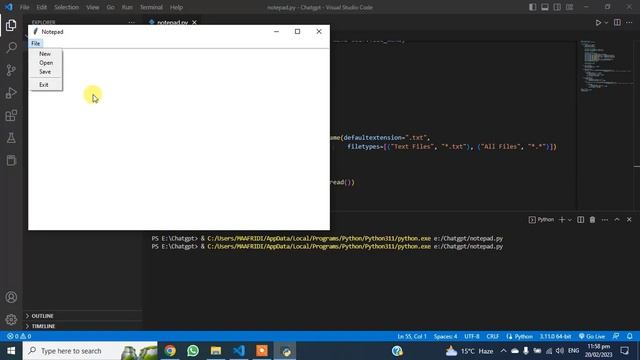Open the Run and Debug view
The height and width of the screenshot is (360, 640).
[x=11, y=93]
